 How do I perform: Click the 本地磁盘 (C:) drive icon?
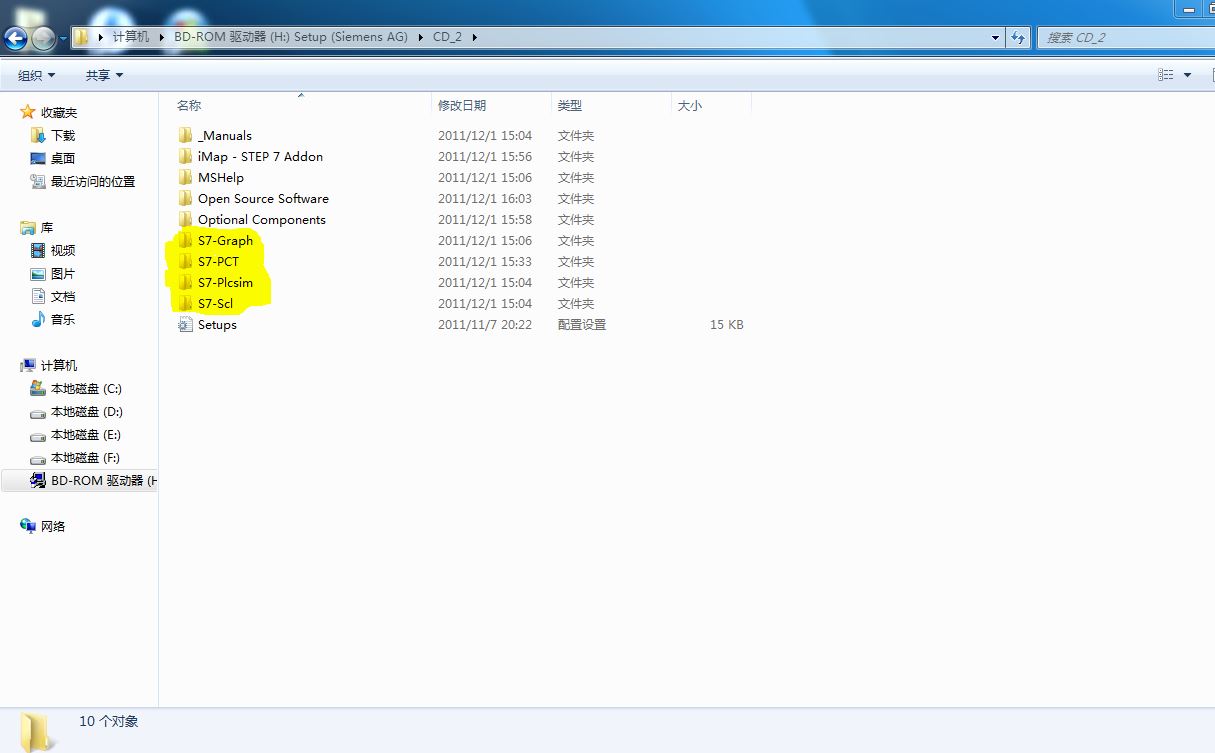(x=38, y=388)
